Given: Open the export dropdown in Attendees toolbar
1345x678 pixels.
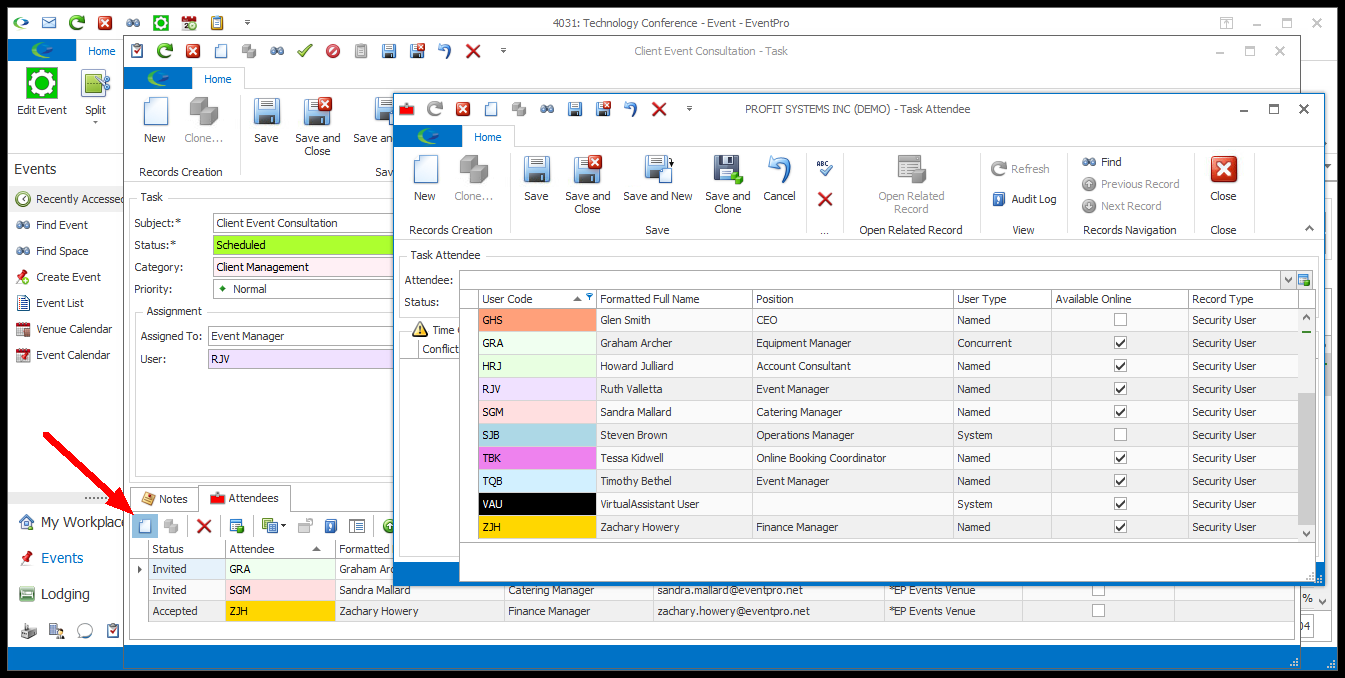Looking at the screenshot, I should point(273,525).
